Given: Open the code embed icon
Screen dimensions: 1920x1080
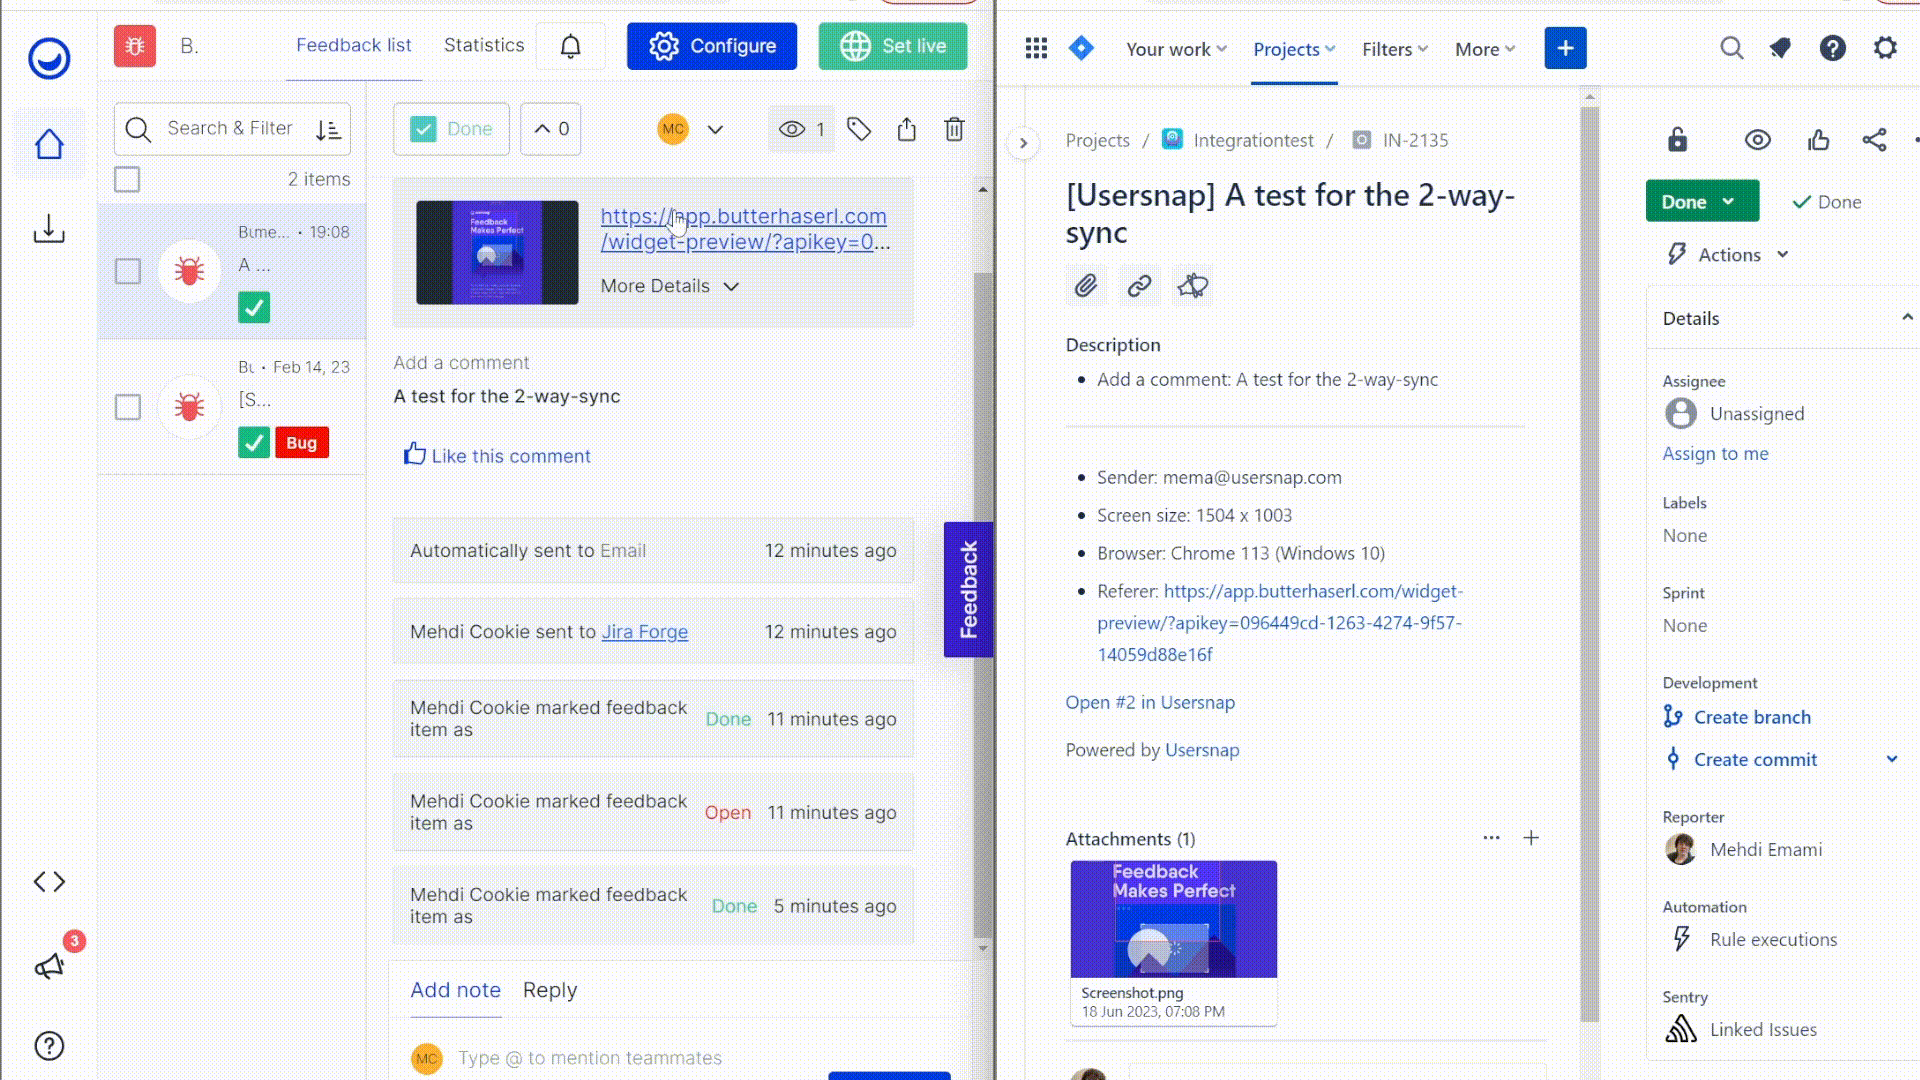Looking at the screenshot, I should pyautogui.click(x=49, y=881).
